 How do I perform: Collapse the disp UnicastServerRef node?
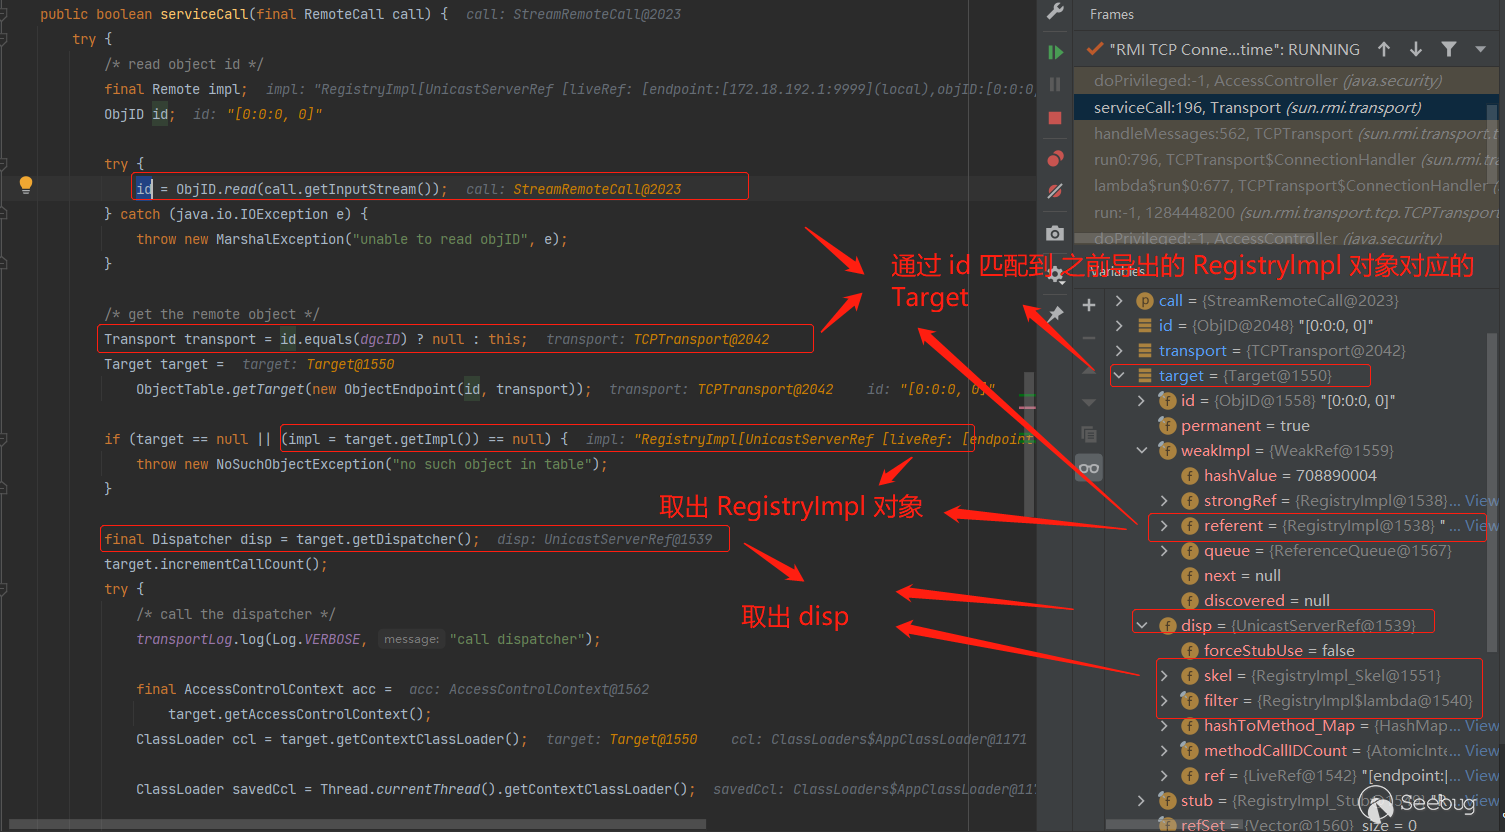[x=1142, y=626]
